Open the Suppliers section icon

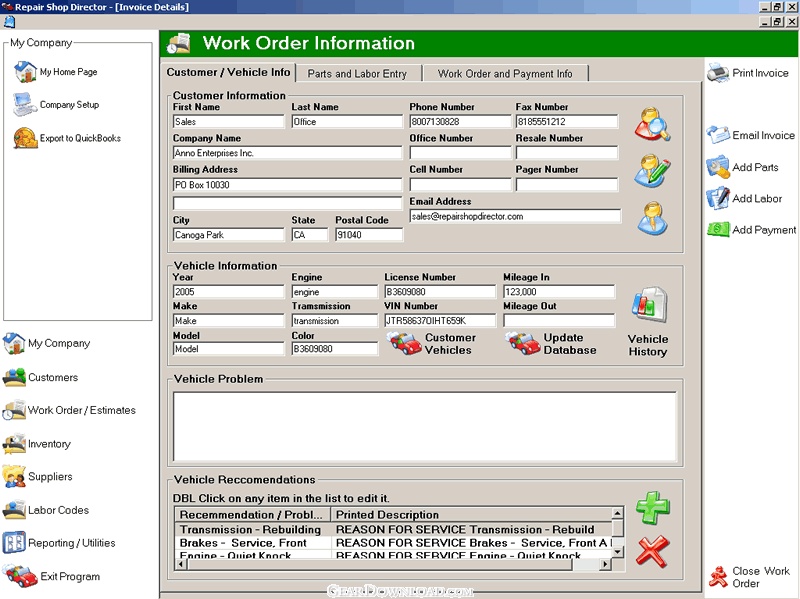pyautogui.click(x=14, y=477)
